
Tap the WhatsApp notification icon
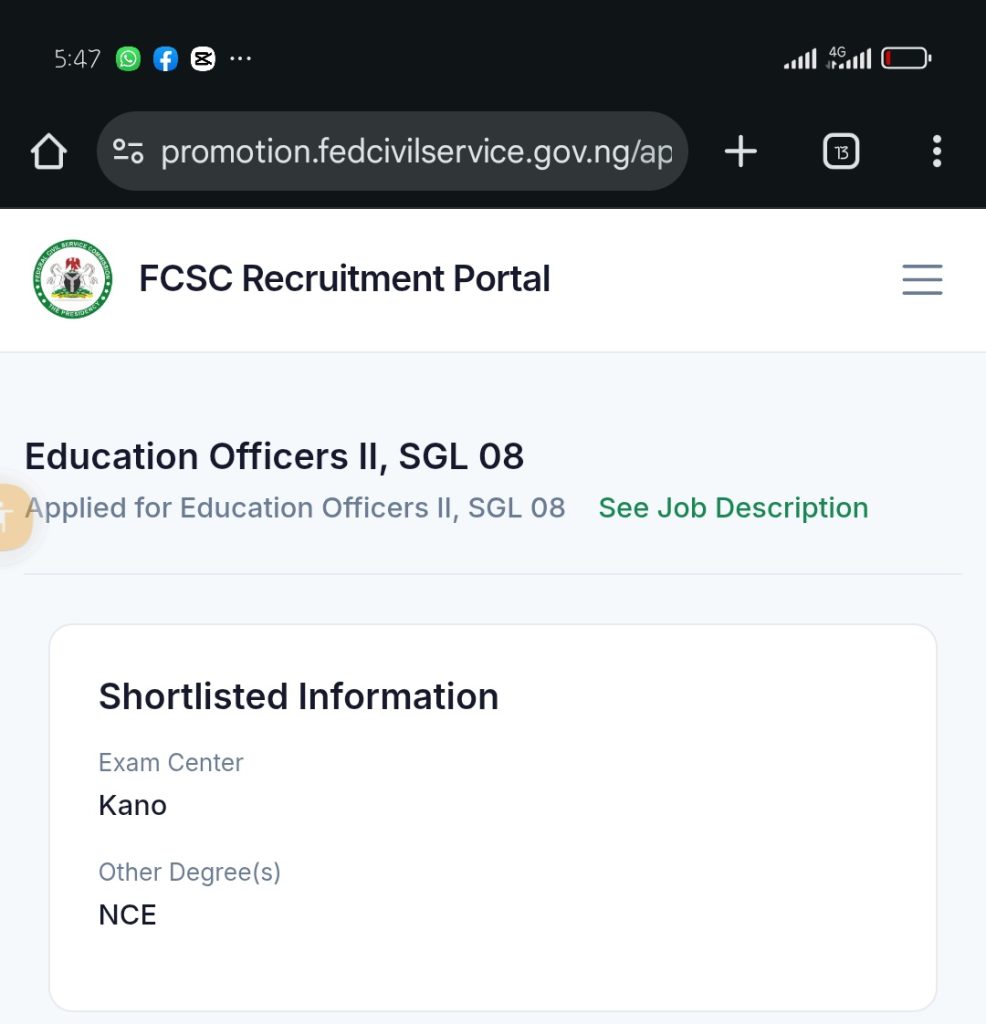coord(128,59)
